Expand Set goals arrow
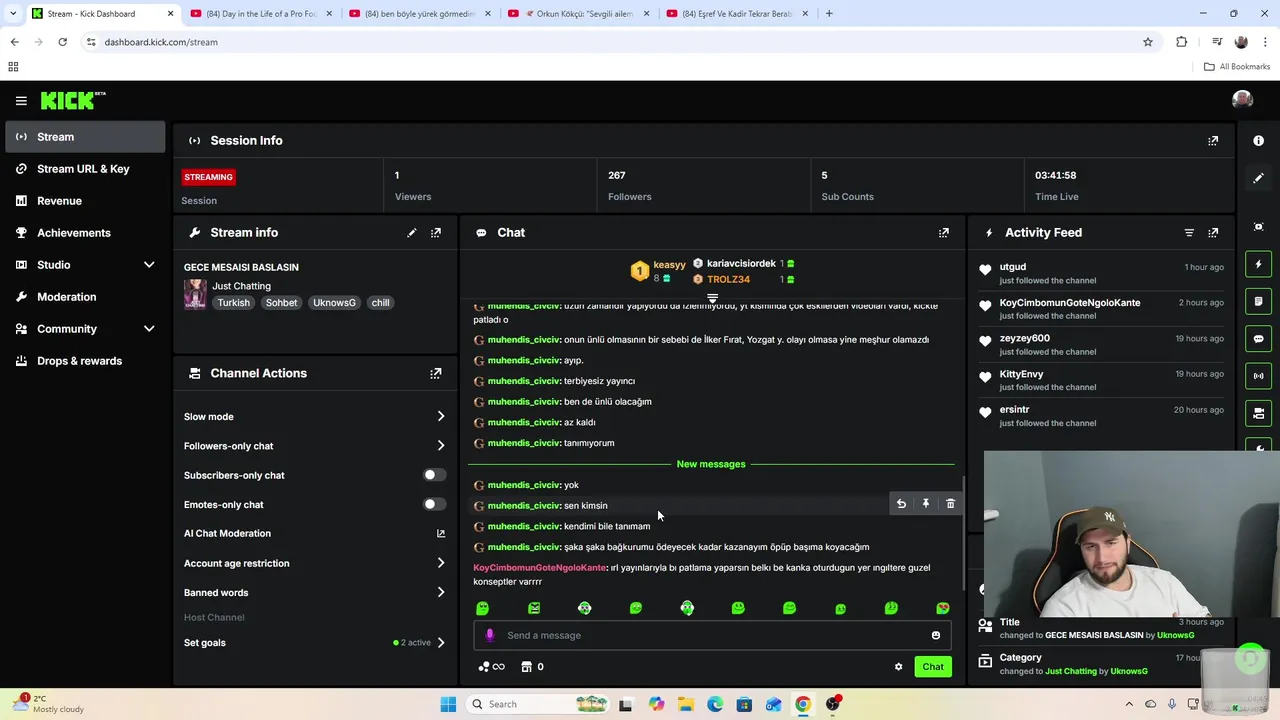 pos(441,643)
